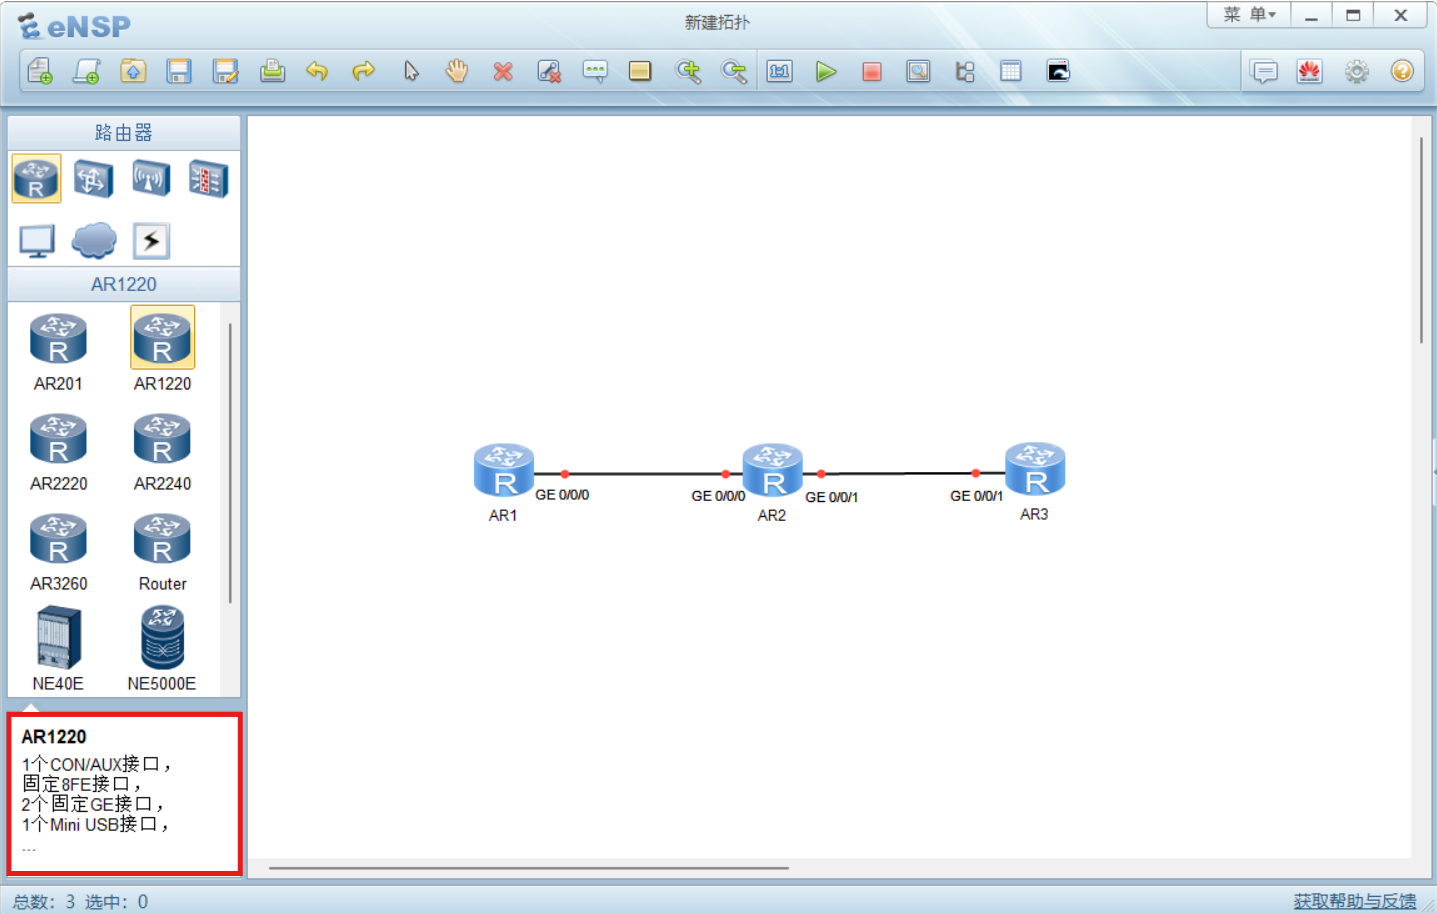Choose the NE40E device model
The width and height of the screenshot is (1437, 913).
[58, 649]
